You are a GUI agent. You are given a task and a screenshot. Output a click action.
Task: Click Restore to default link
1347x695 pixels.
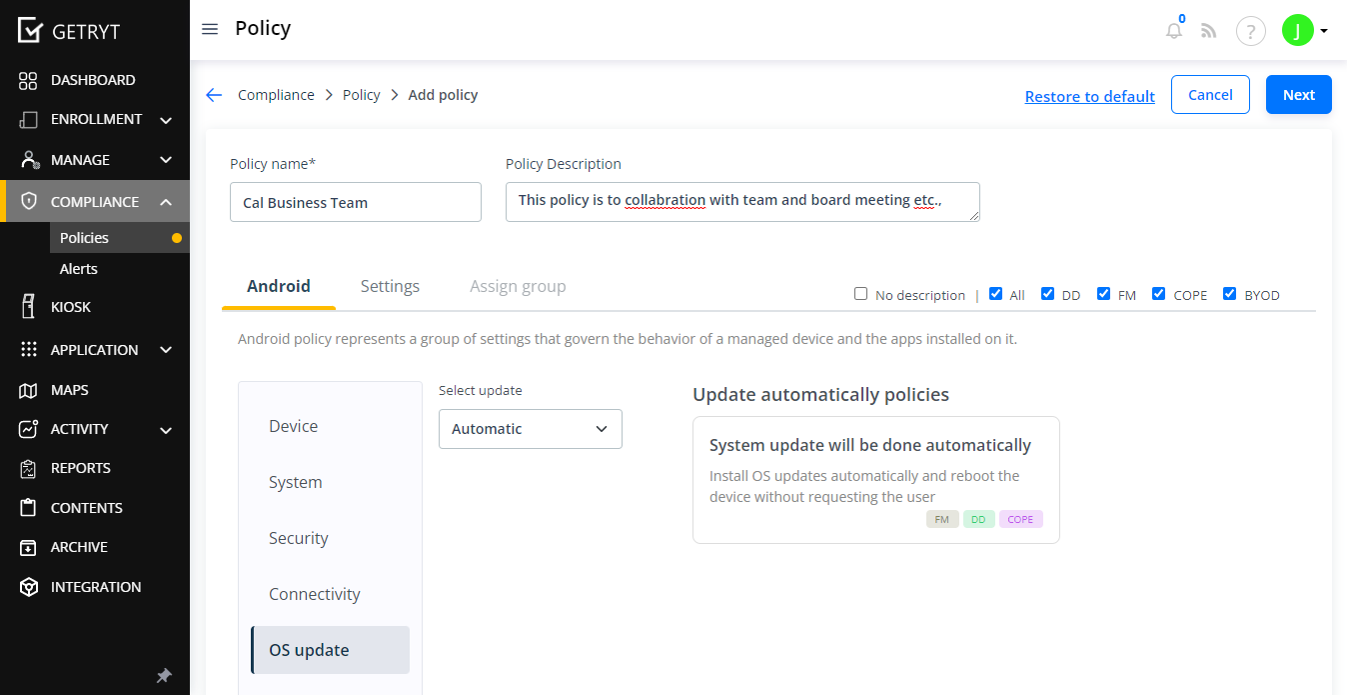click(1090, 96)
